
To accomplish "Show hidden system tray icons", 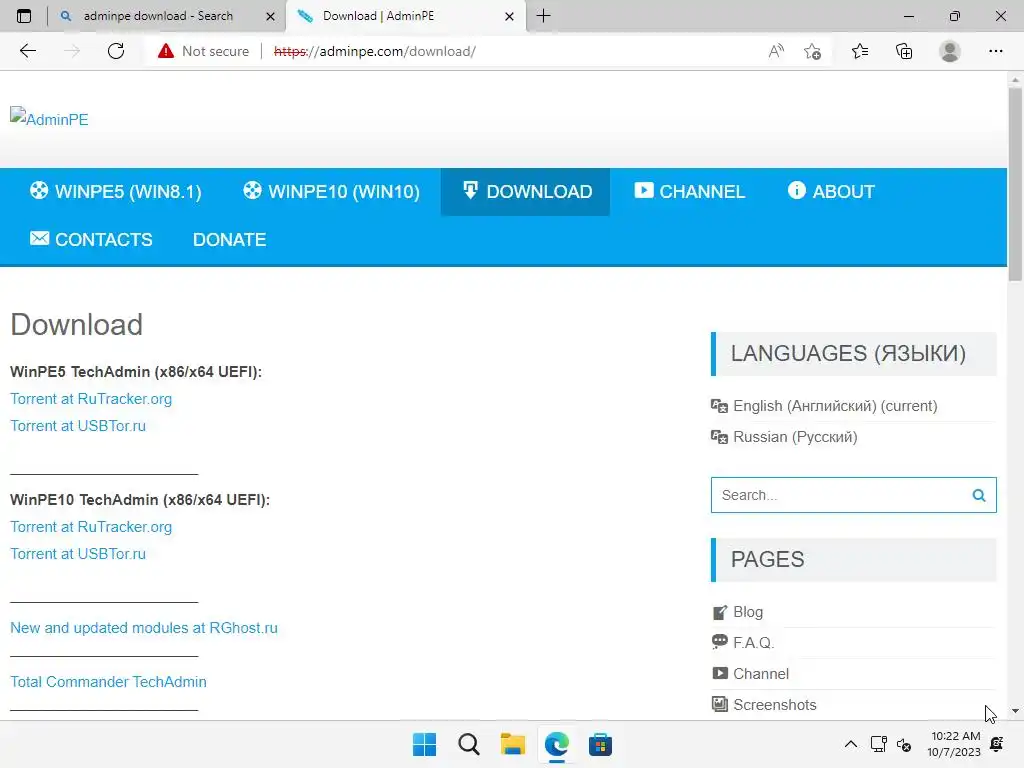I will coord(850,744).
